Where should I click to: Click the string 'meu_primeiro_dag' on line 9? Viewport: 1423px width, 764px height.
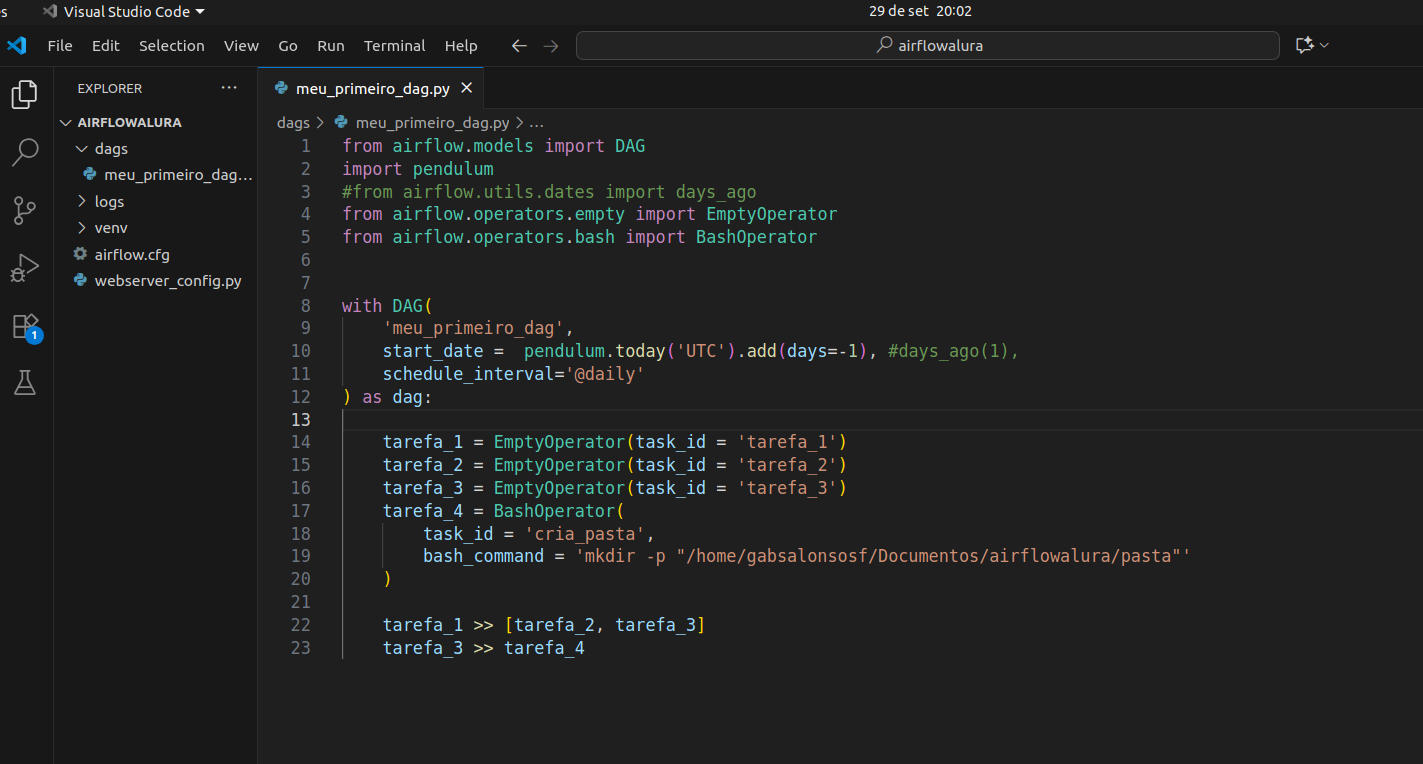pos(473,328)
